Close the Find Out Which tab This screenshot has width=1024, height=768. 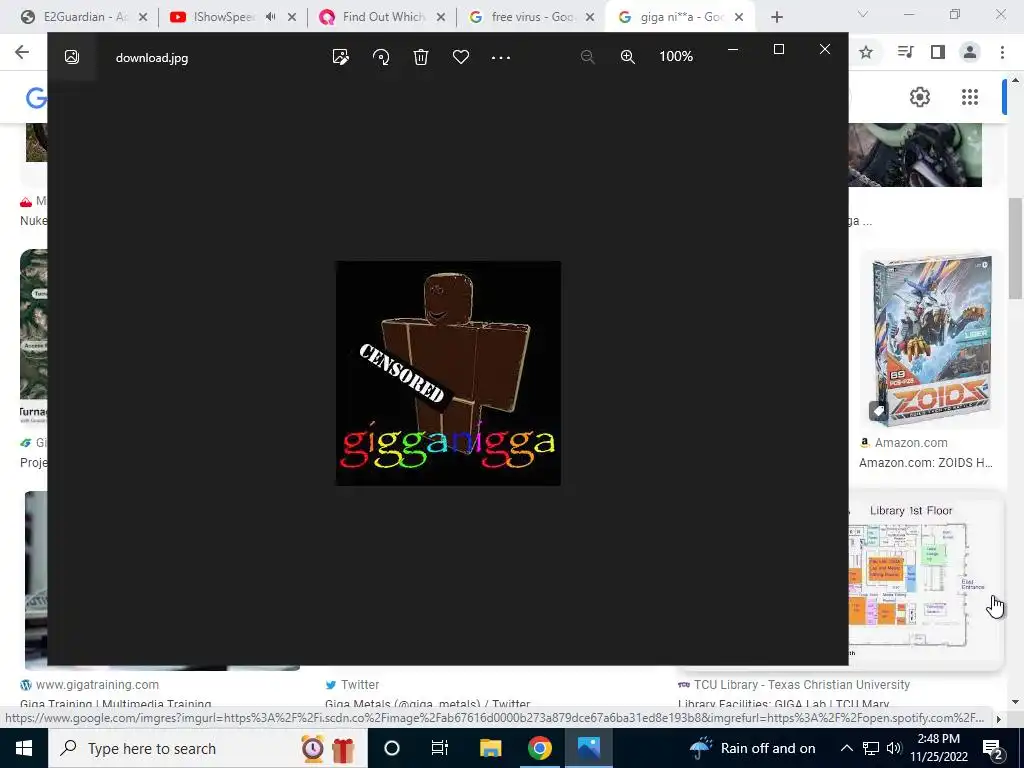[441, 17]
